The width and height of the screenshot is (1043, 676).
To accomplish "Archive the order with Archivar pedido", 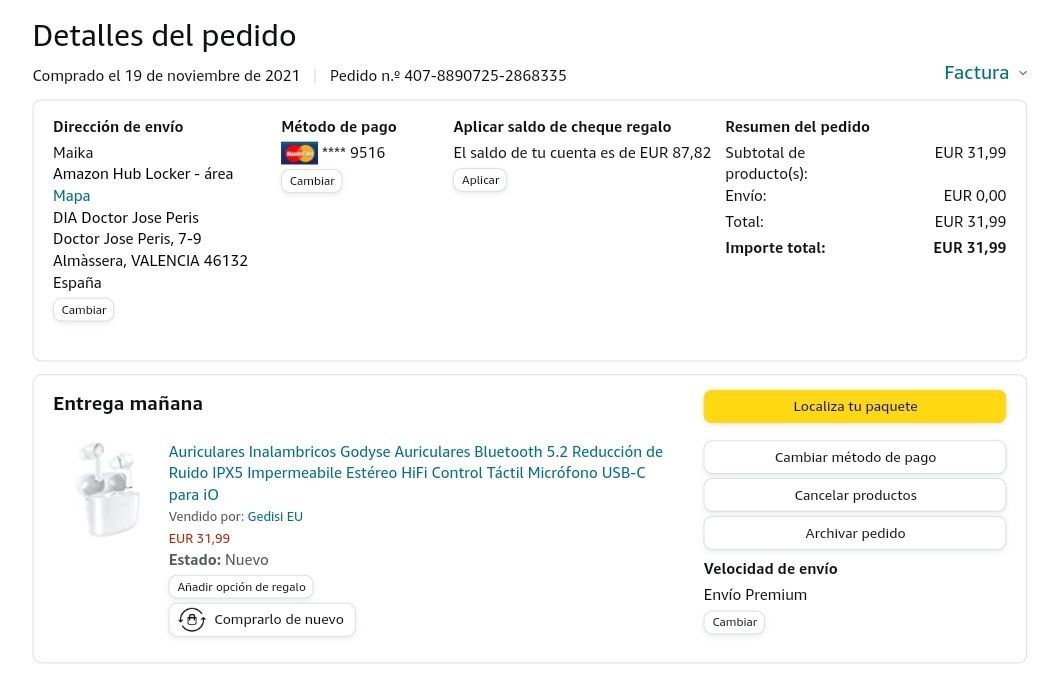I will pyautogui.click(x=855, y=533).
